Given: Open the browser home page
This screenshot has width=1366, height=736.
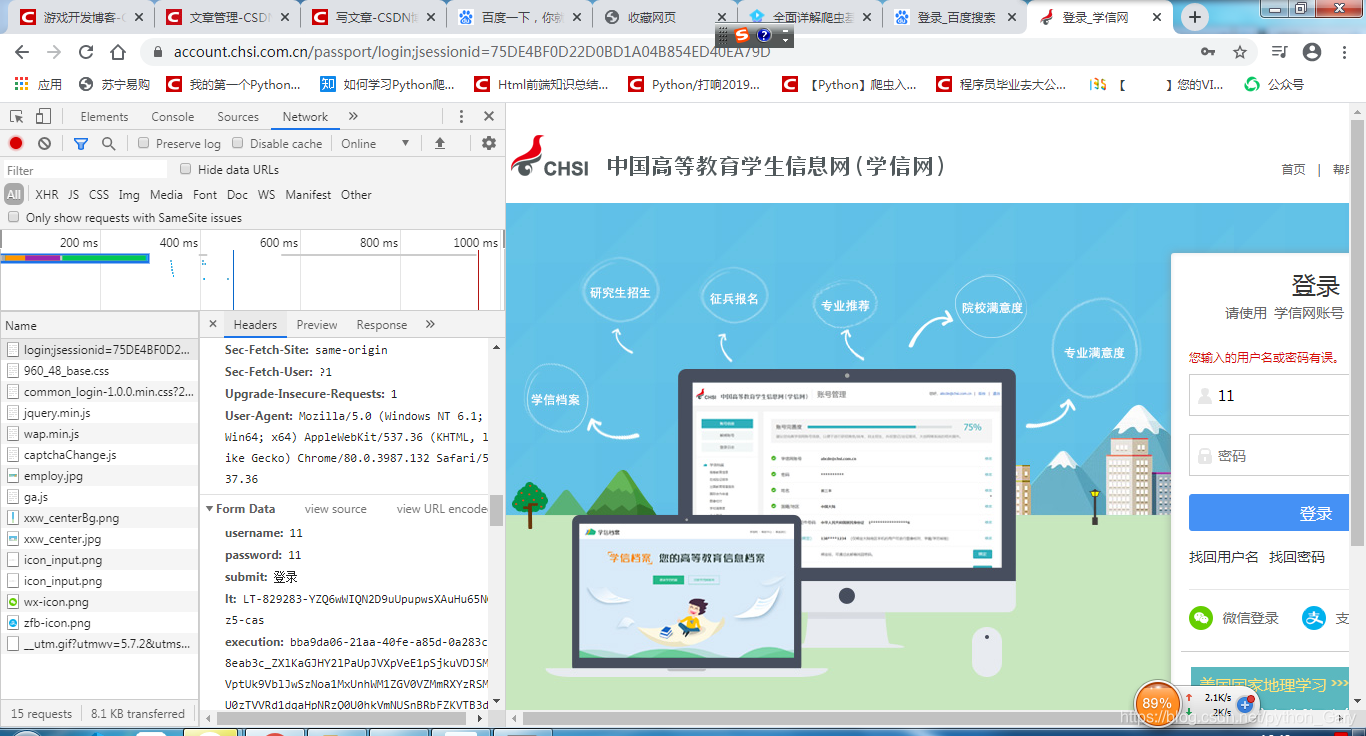Looking at the screenshot, I should 118,52.
